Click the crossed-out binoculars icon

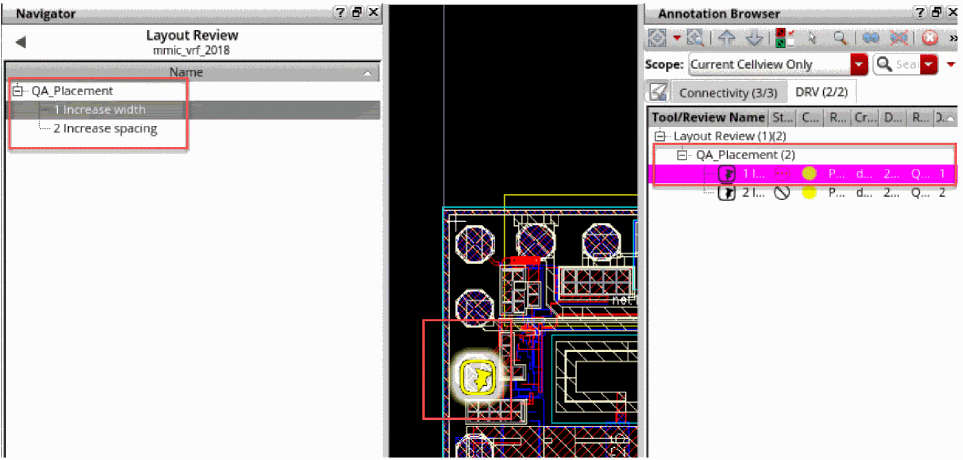tap(899, 38)
